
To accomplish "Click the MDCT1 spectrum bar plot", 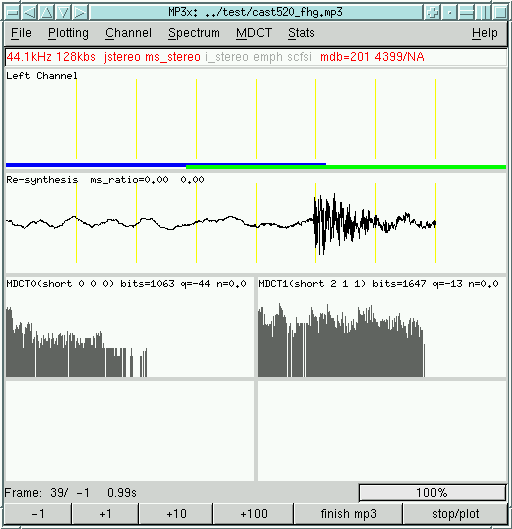I will (x=341, y=340).
